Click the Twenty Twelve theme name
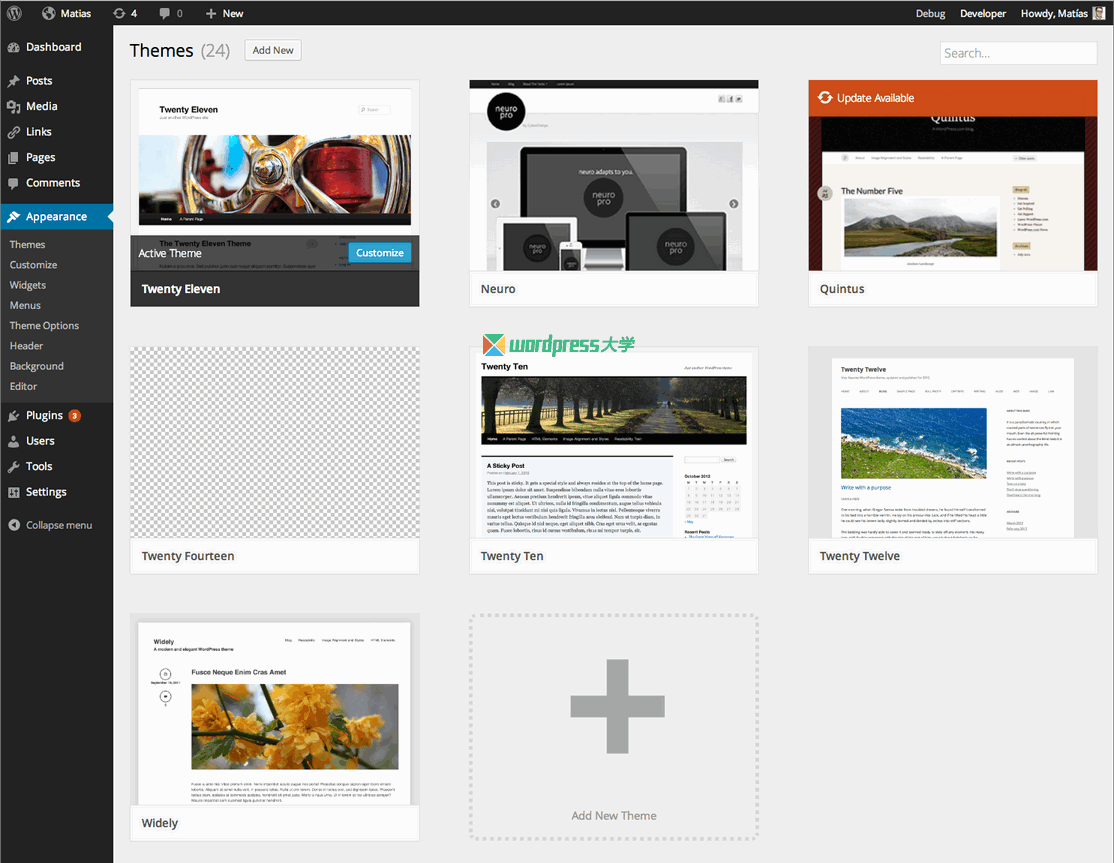Image resolution: width=1114 pixels, height=863 pixels. coord(860,556)
